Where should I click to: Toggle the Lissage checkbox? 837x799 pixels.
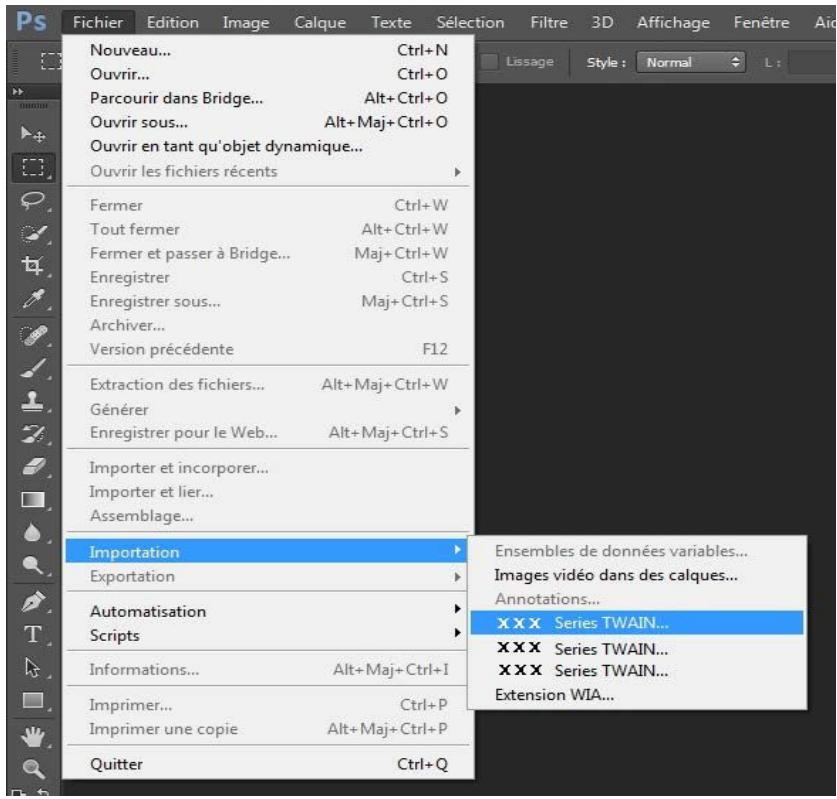coord(492,61)
